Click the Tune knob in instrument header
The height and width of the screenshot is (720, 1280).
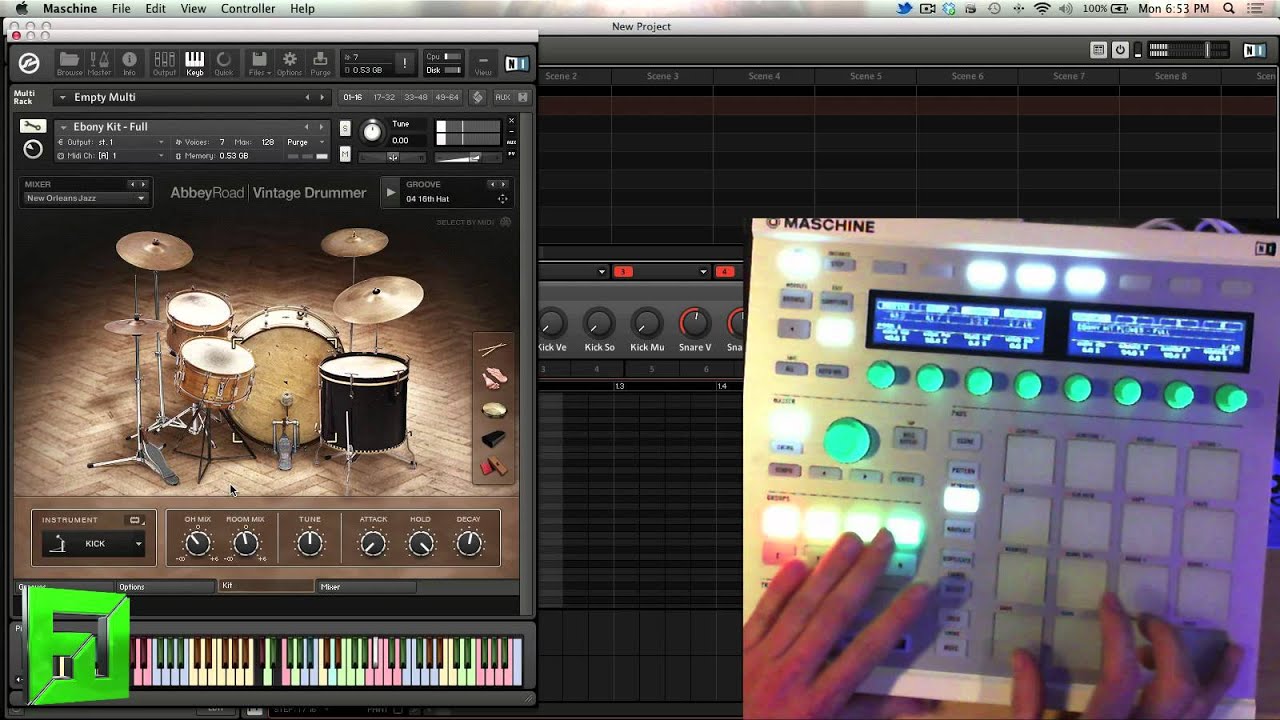[372, 131]
